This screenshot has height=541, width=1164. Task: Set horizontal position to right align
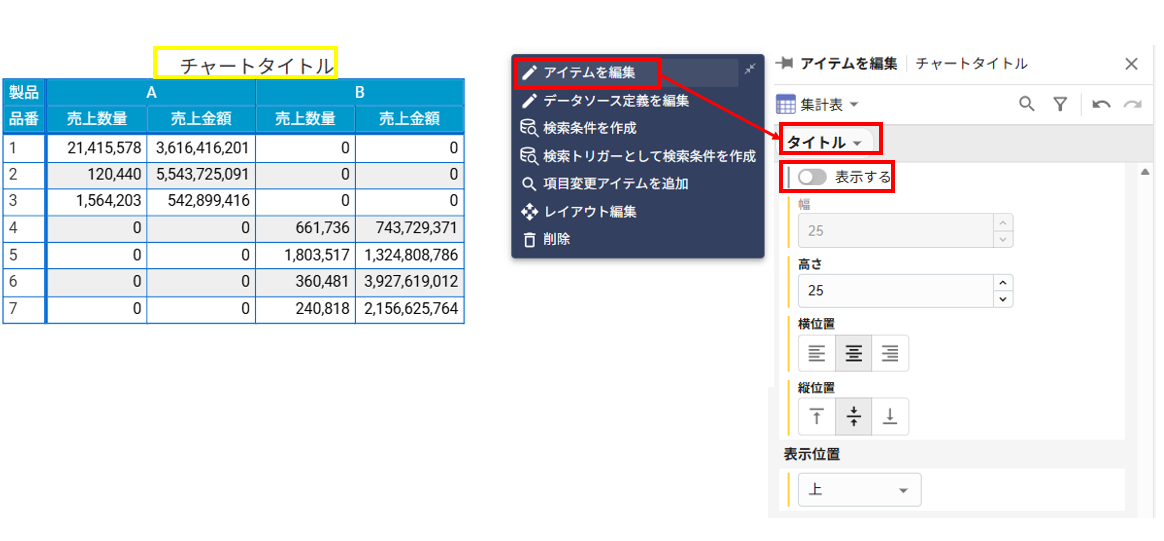[x=890, y=353]
